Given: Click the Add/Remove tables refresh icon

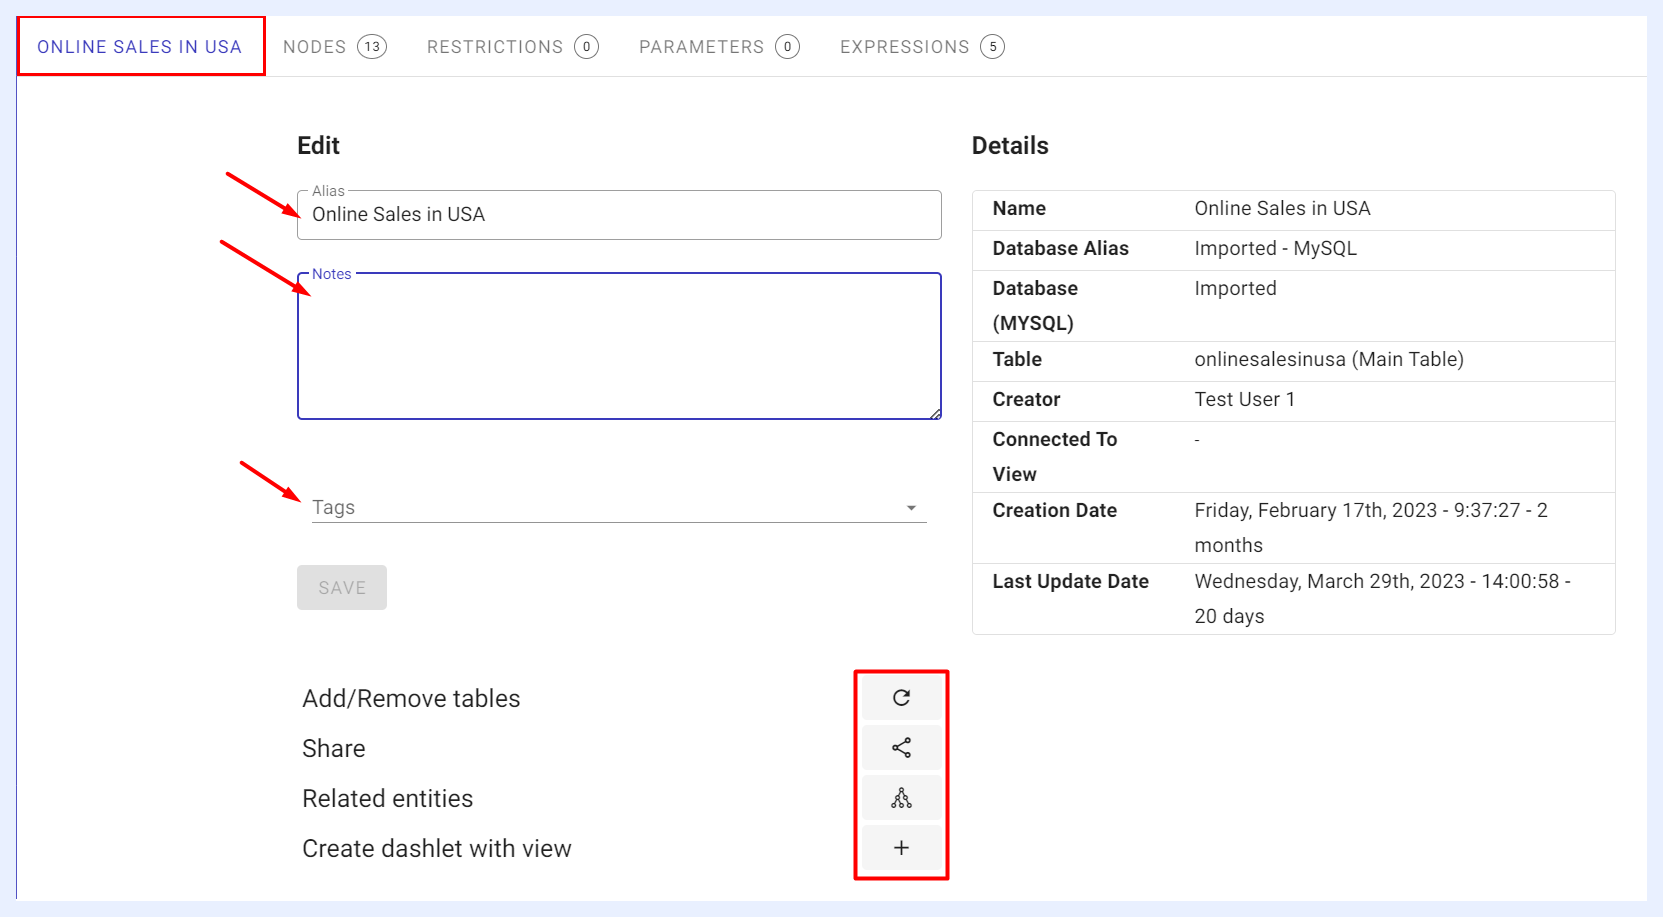Looking at the screenshot, I should pos(901,698).
